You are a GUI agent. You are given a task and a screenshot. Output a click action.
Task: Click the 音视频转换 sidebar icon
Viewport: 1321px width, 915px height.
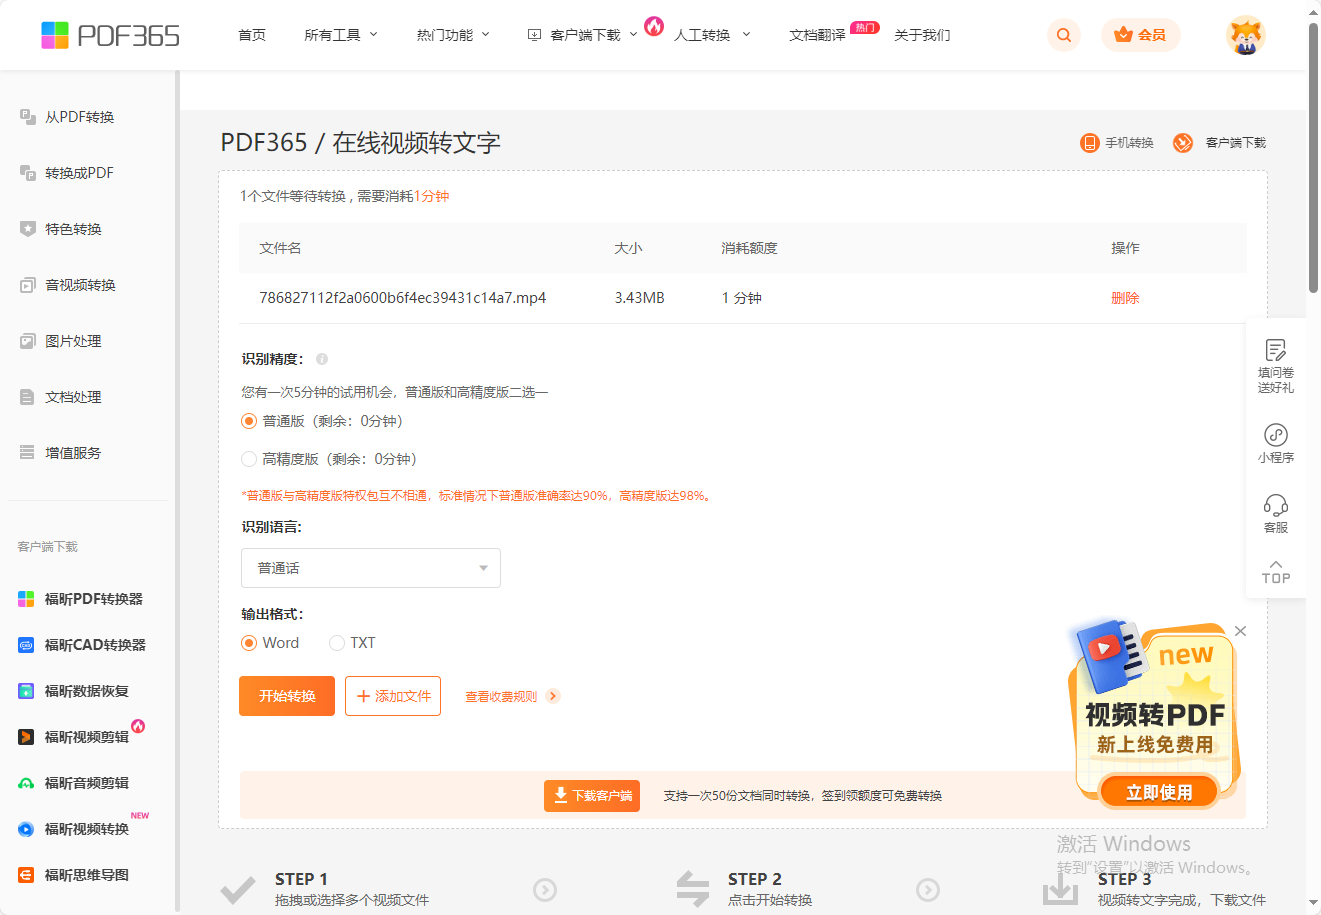point(28,285)
